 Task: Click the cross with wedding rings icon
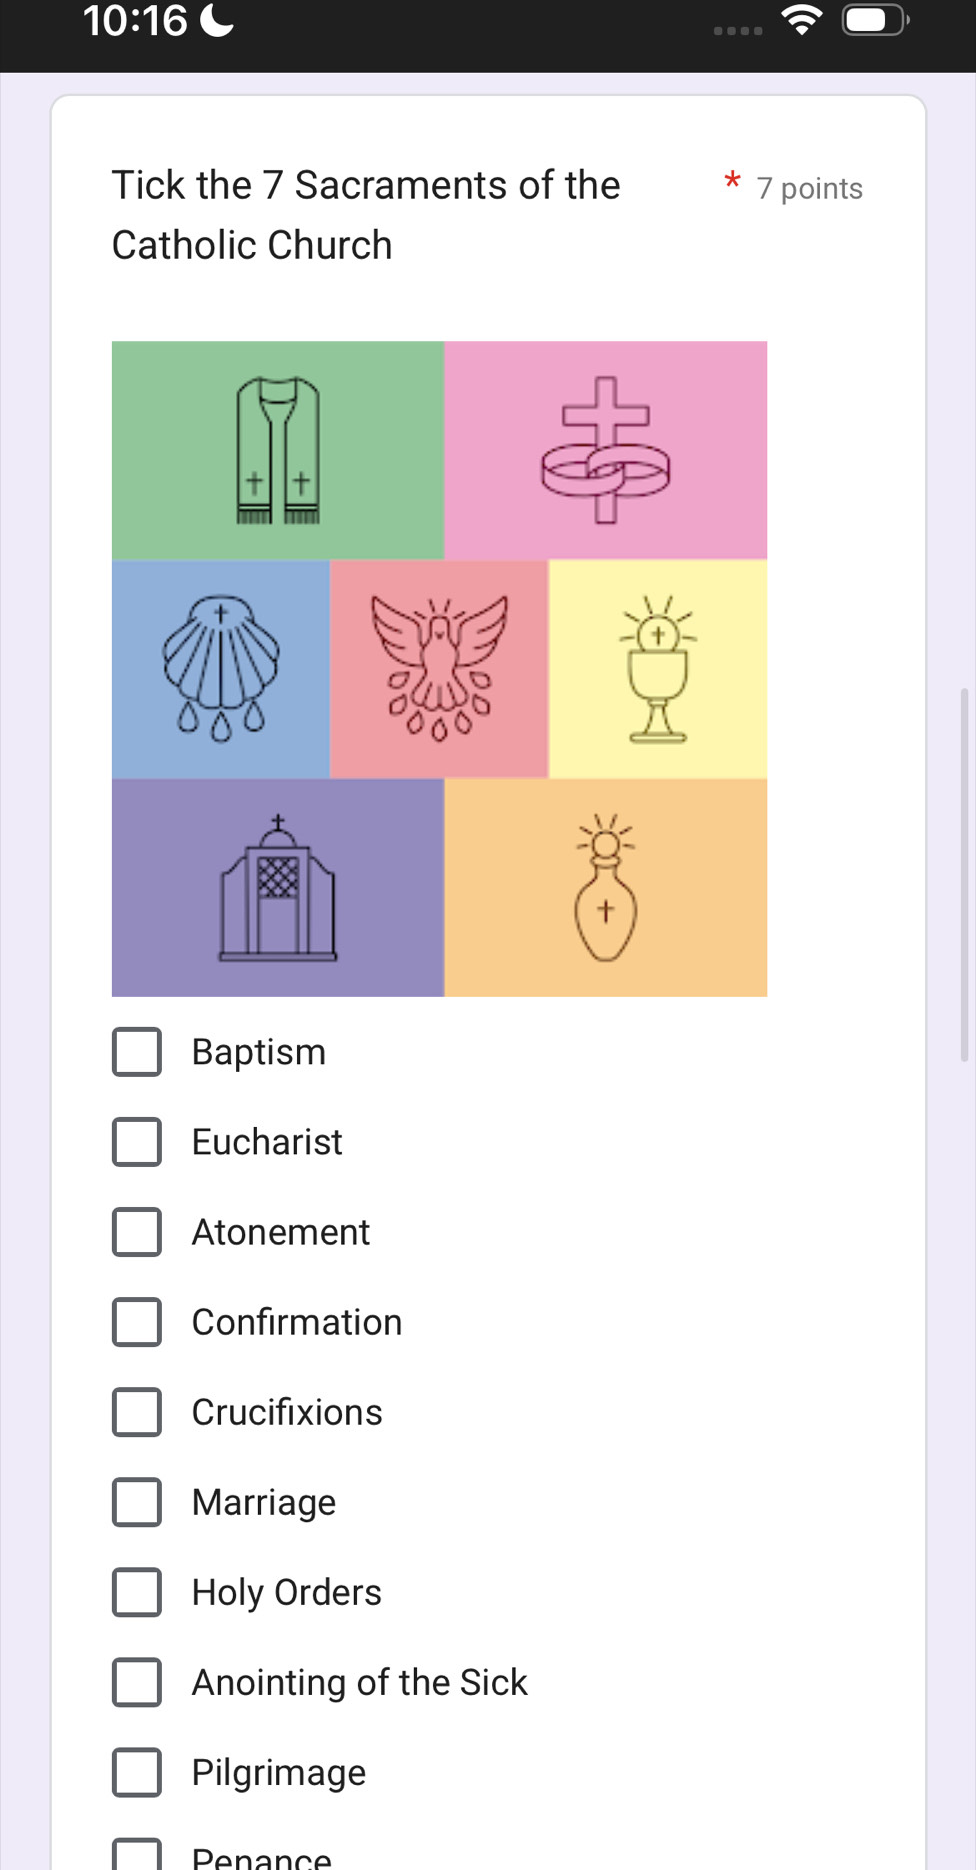606,450
